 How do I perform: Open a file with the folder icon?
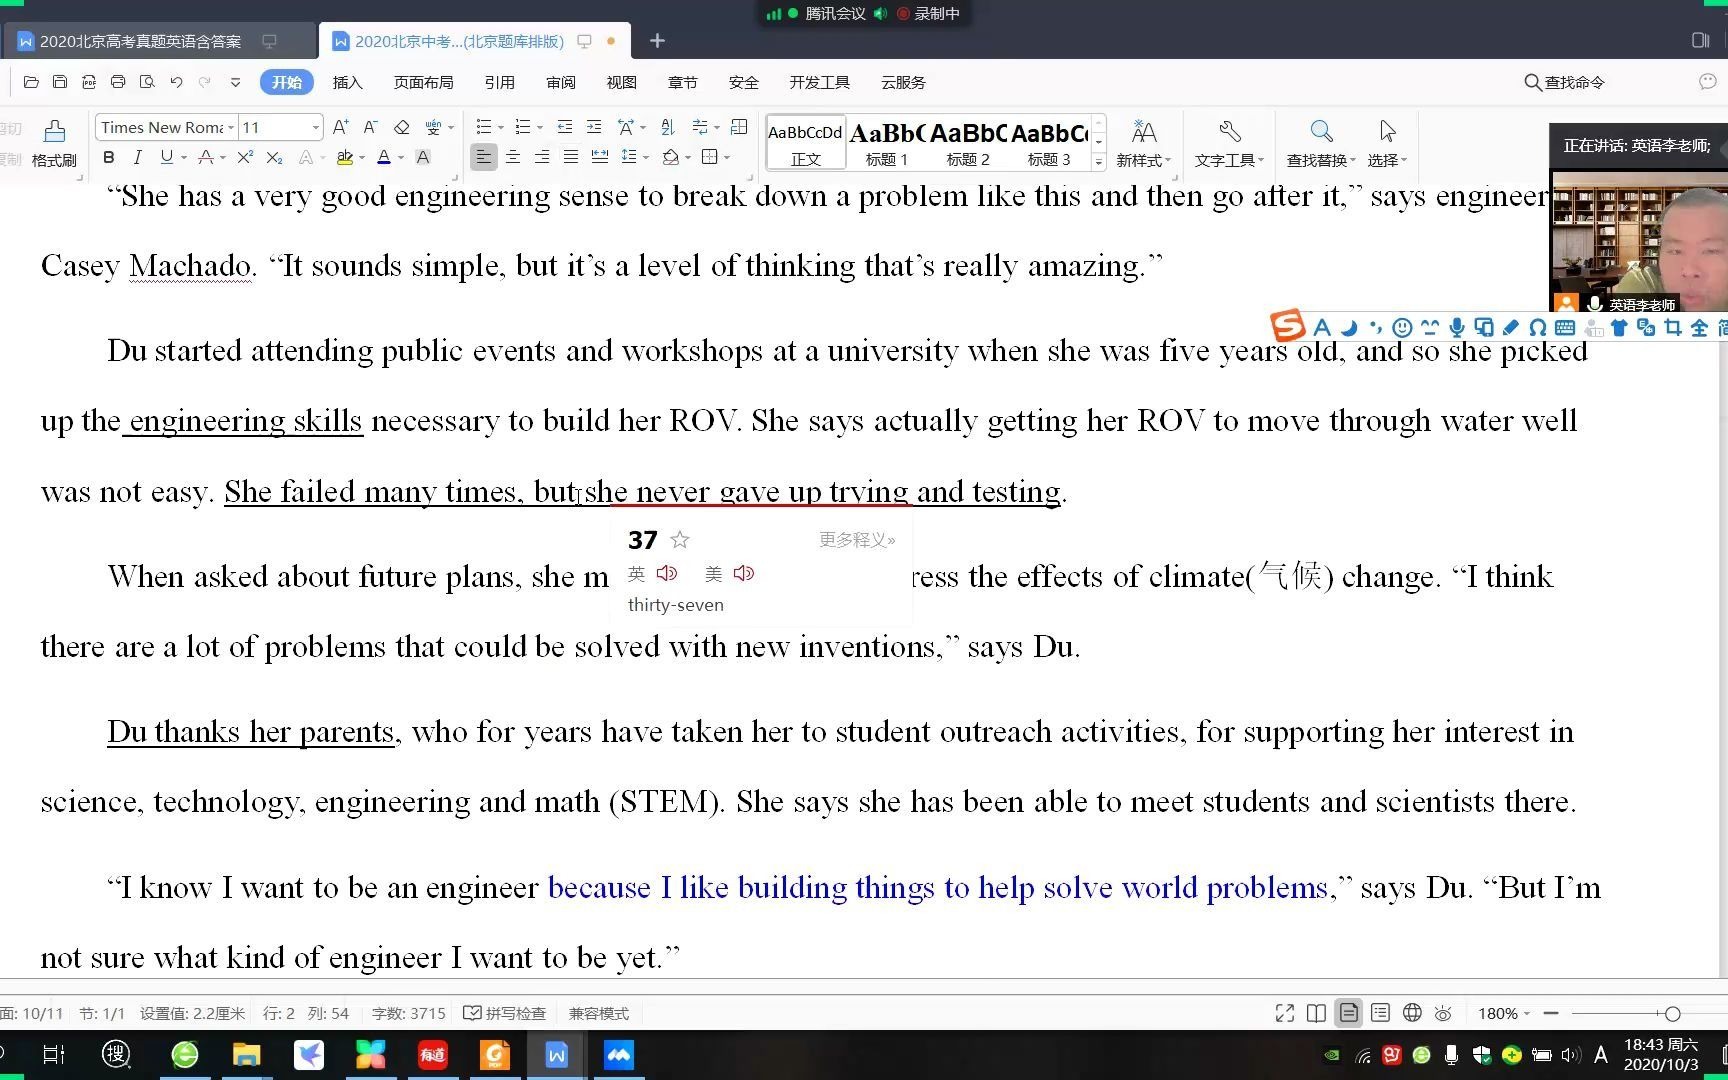[x=31, y=82]
